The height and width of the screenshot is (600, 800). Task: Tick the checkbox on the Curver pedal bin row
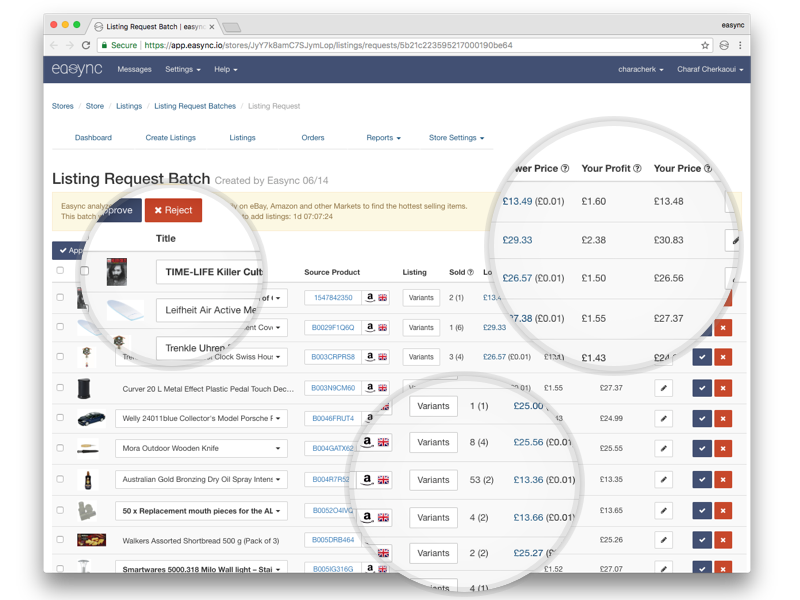coord(60,388)
